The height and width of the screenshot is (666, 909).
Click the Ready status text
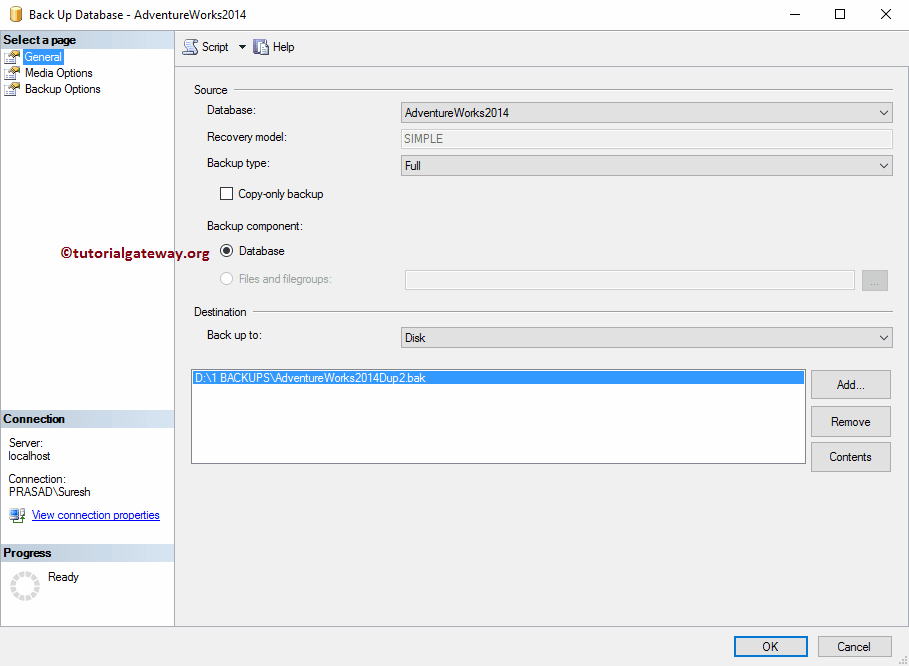[x=63, y=577]
